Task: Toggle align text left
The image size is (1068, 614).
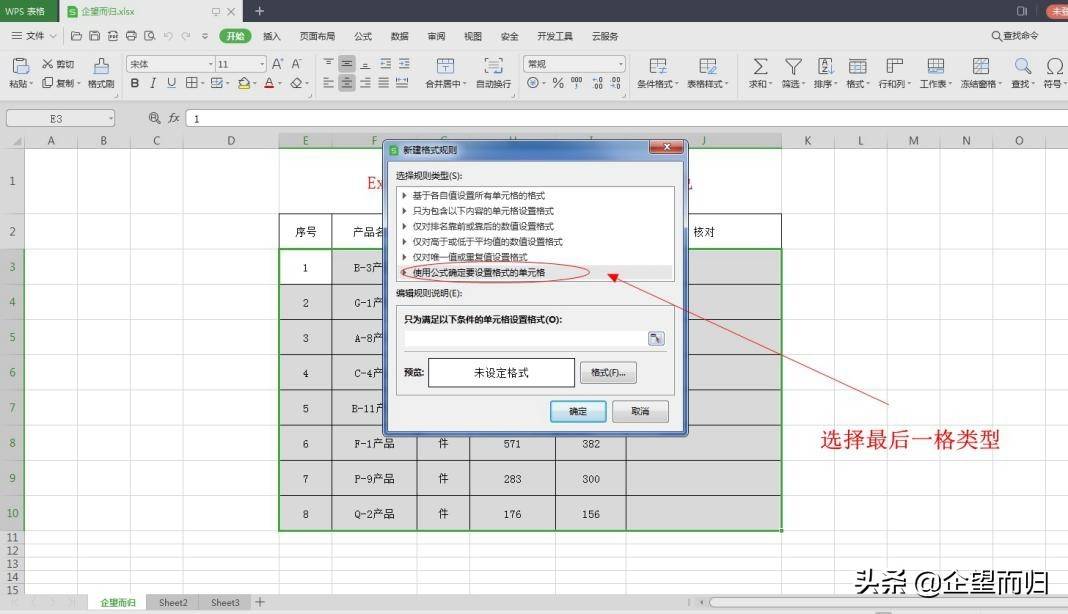Action: click(x=328, y=83)
